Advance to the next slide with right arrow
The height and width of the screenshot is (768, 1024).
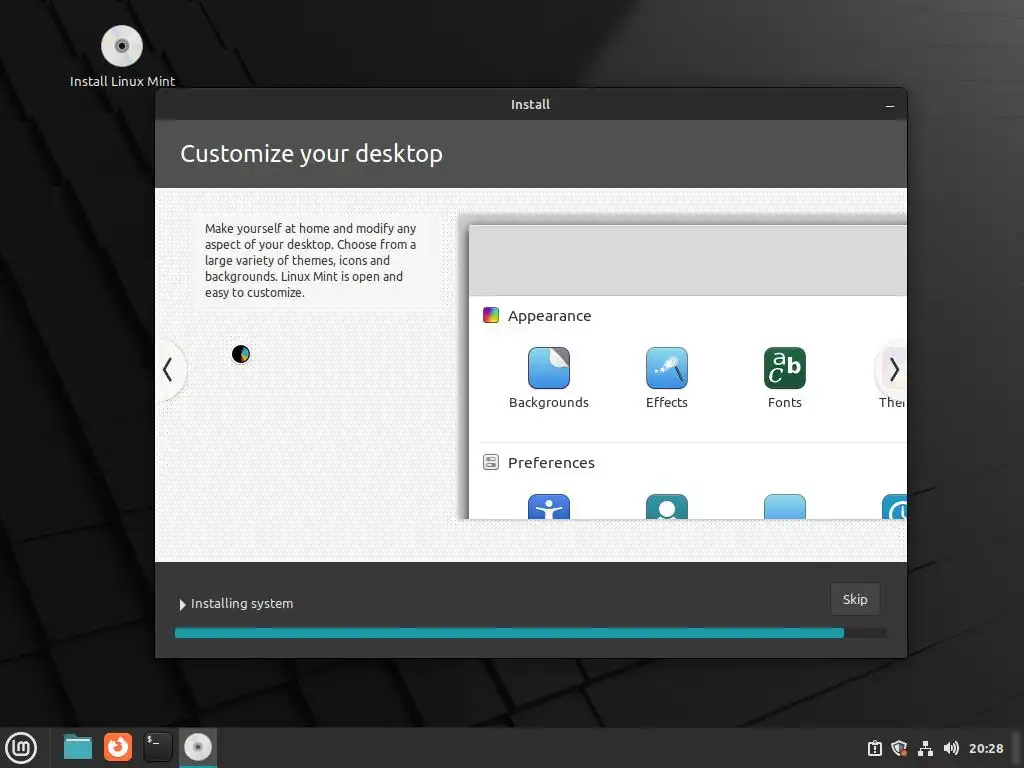[893, 370]
